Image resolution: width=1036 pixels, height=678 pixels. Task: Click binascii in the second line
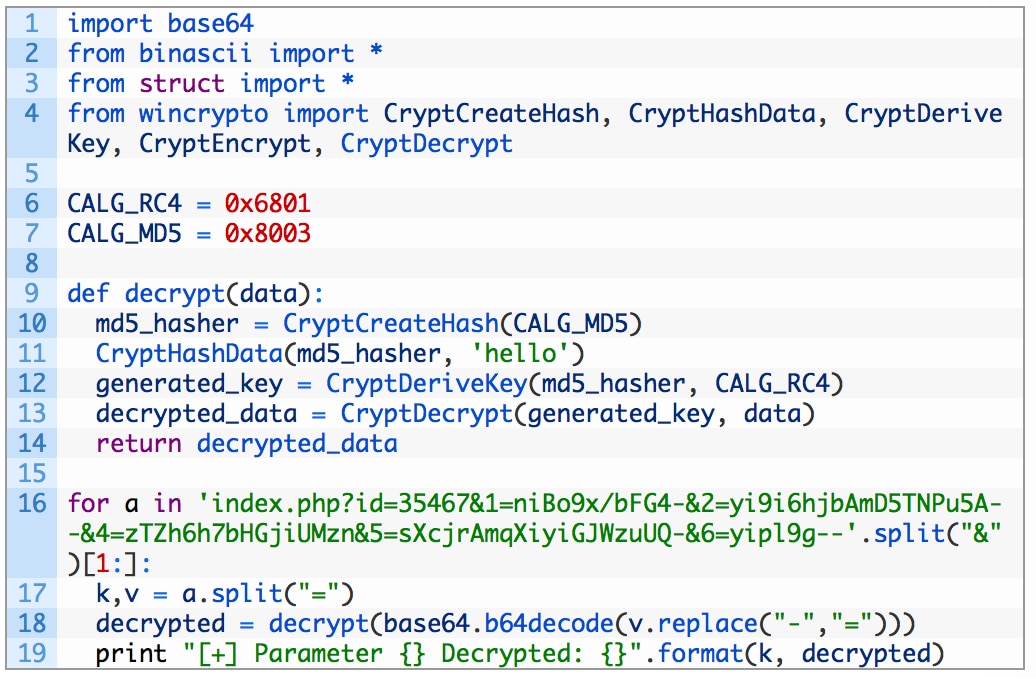197,53
